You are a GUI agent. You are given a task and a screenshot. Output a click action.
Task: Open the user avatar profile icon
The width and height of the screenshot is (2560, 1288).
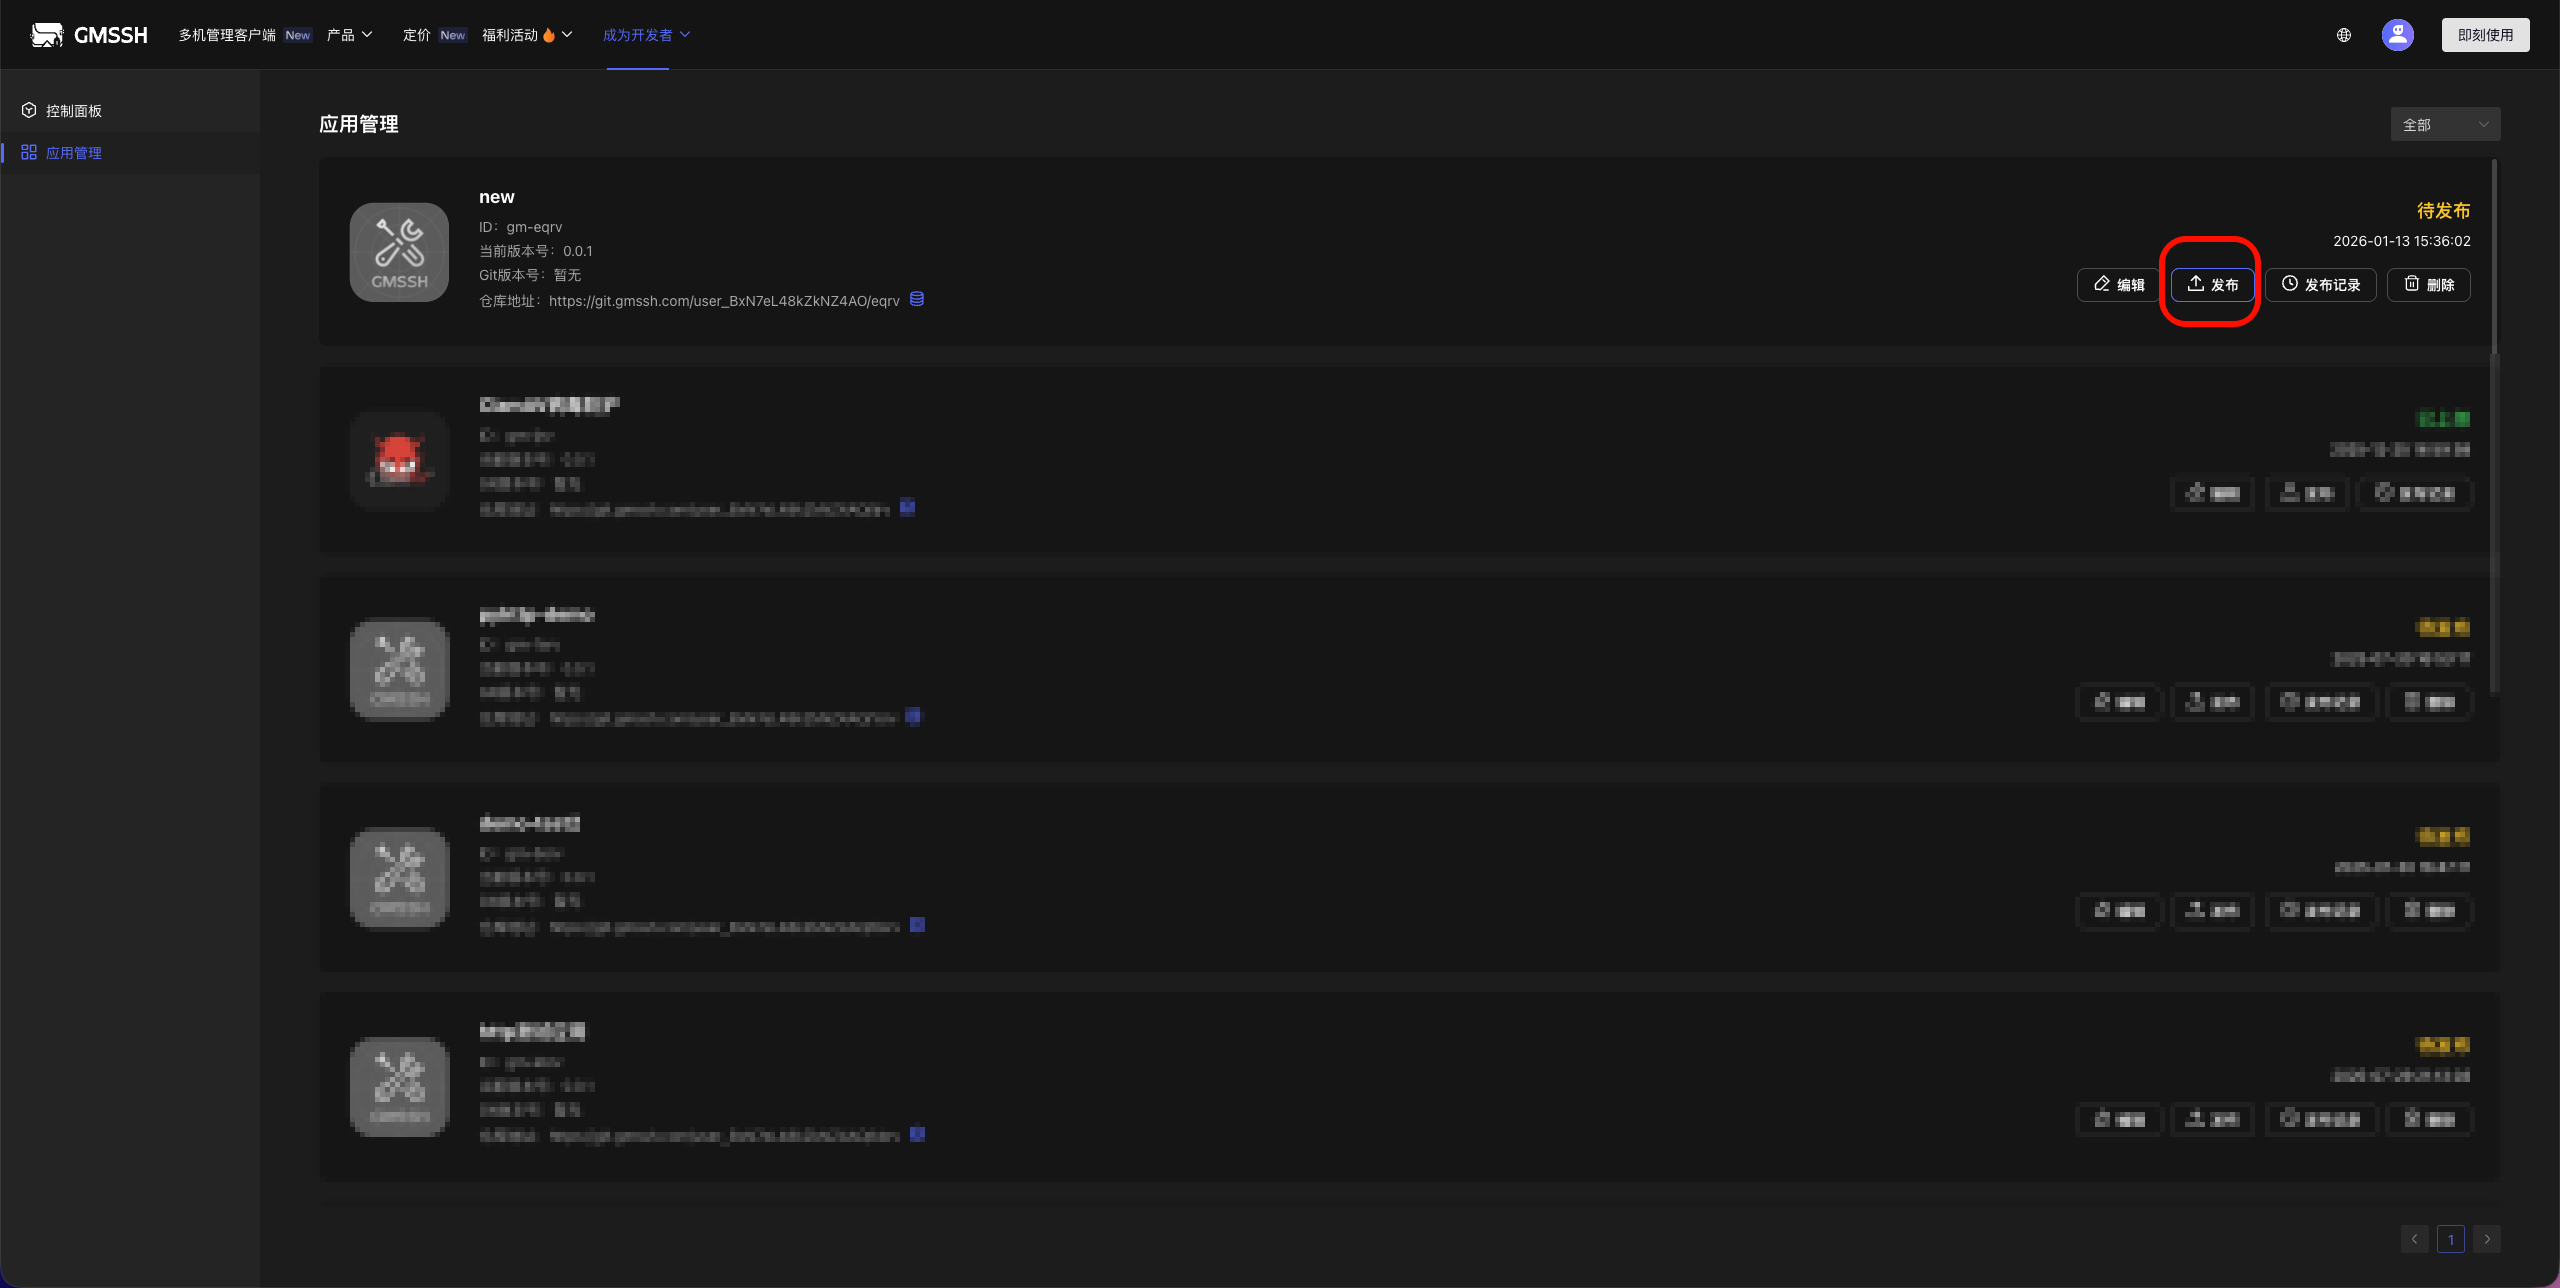(2397, 35)
